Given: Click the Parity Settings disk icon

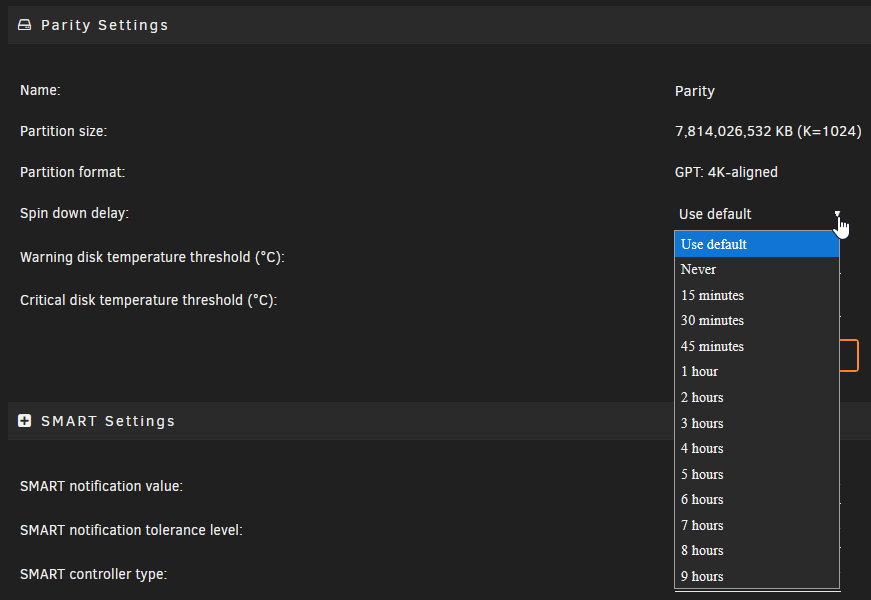Looking at the screenshot, I should 24,25.
